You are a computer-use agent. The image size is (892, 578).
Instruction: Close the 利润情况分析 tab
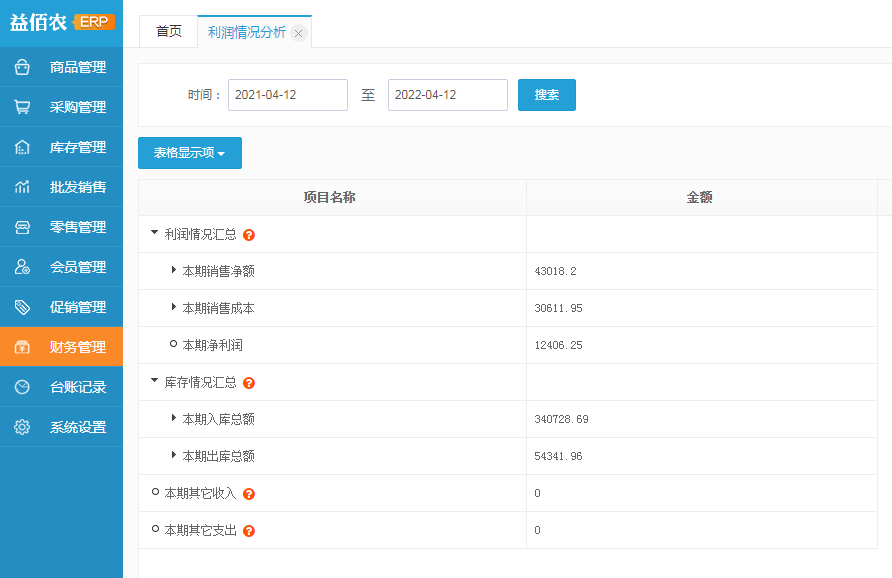point(298,34)
